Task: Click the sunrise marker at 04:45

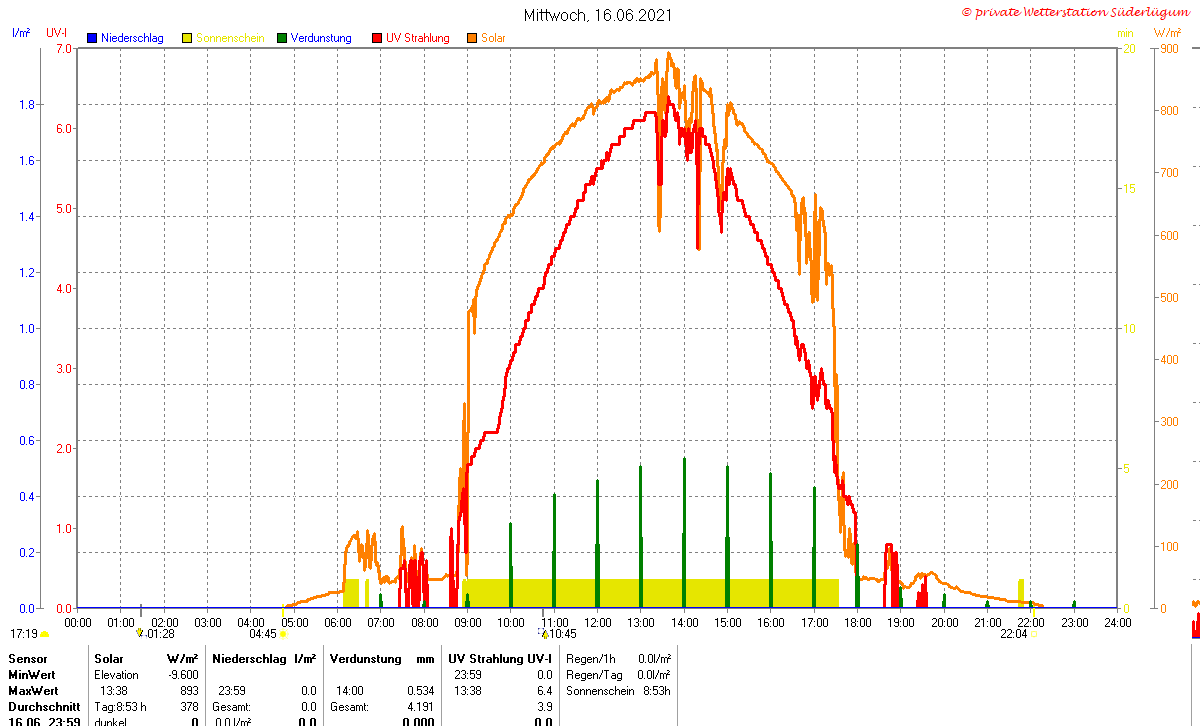Action: [x=283, y=634]
